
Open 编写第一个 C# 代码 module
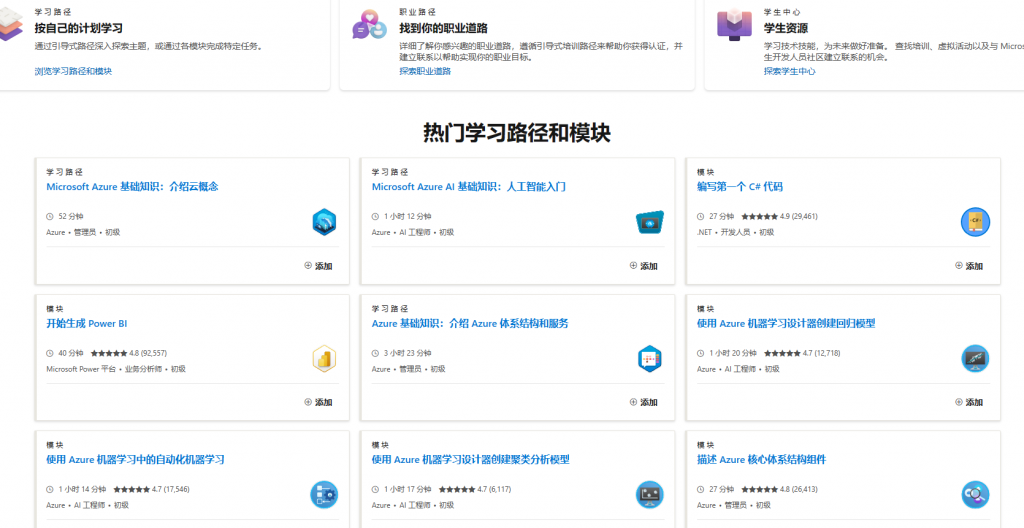pyautogui.click(x=740, y=187)
